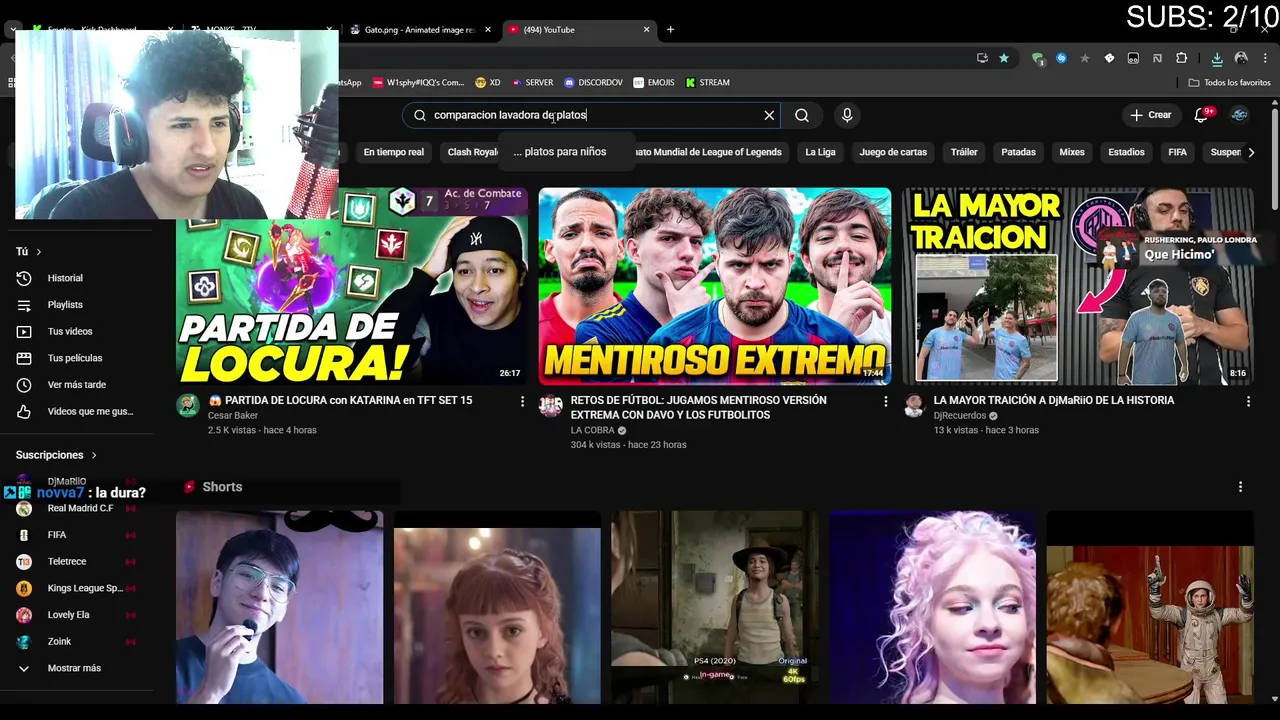Open Chrome three-dot menu
This screenshot has width=1280, height=720.
[x=1265, y=58]
